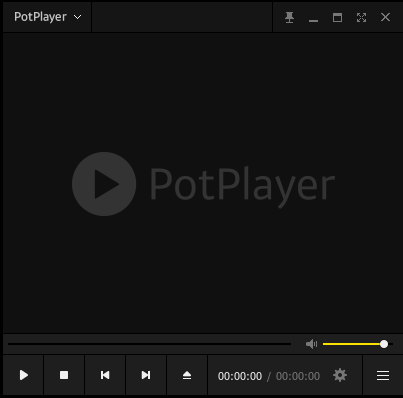Mute audio with the speaker icon
Screen dimensions: 403x398
311,344
